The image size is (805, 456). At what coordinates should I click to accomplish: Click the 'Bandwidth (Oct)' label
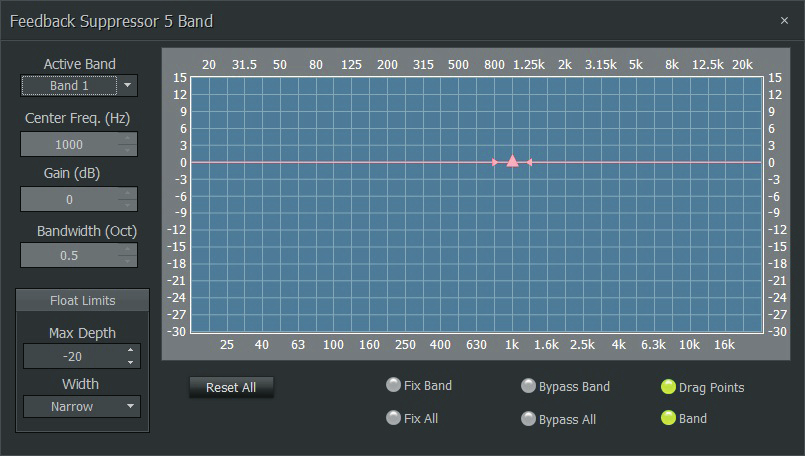tap(87, 232)
